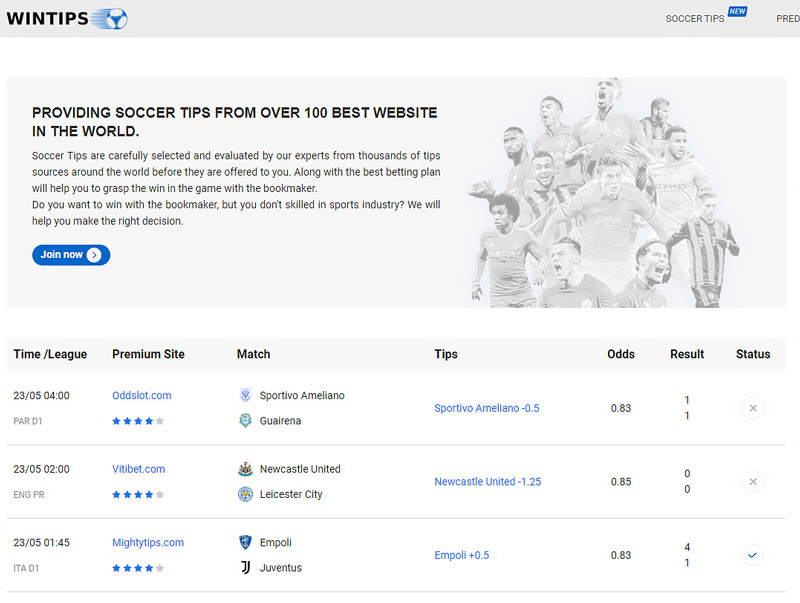Click the Guairena team crest
This screenshot has width=800, height=603.
tap(245, 420)
